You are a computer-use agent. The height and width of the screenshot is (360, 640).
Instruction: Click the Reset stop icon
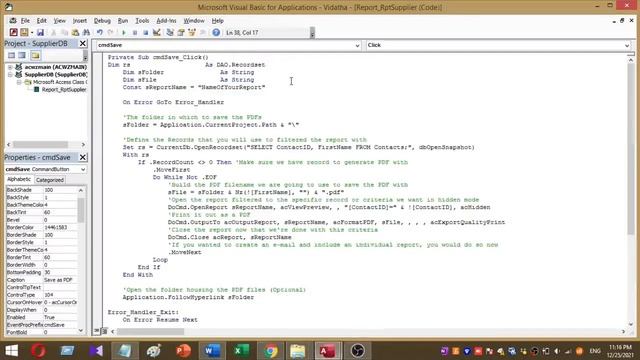(145, 32)
